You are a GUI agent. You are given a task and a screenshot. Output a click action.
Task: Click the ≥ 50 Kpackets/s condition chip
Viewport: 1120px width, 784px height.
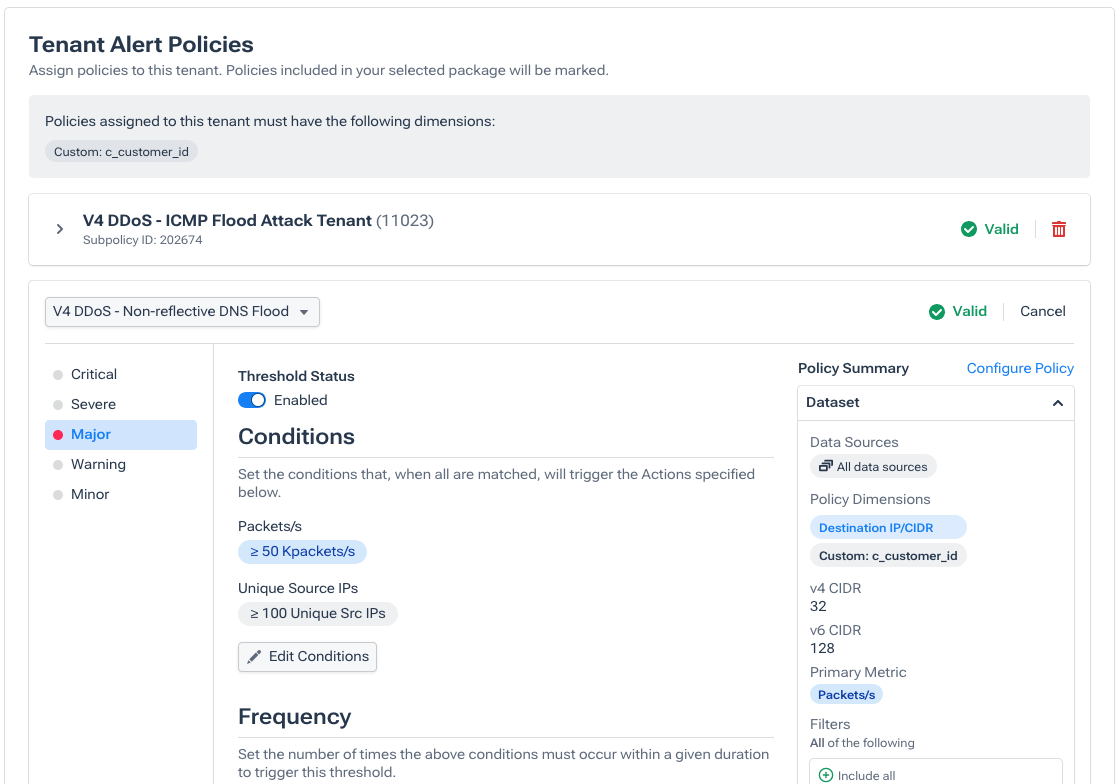pyautogui.click(x=302, y=552)
